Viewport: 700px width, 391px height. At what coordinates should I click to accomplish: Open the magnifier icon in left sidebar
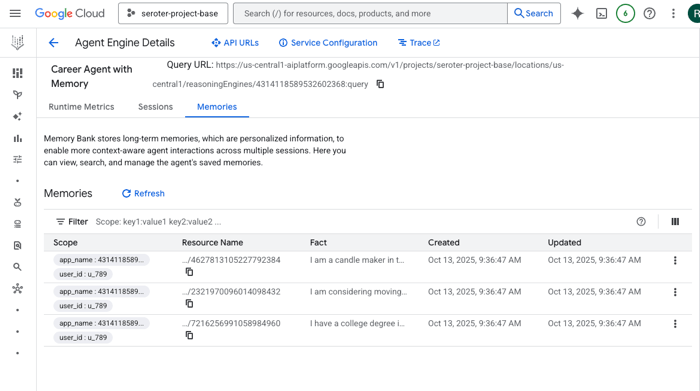[17, 267]
